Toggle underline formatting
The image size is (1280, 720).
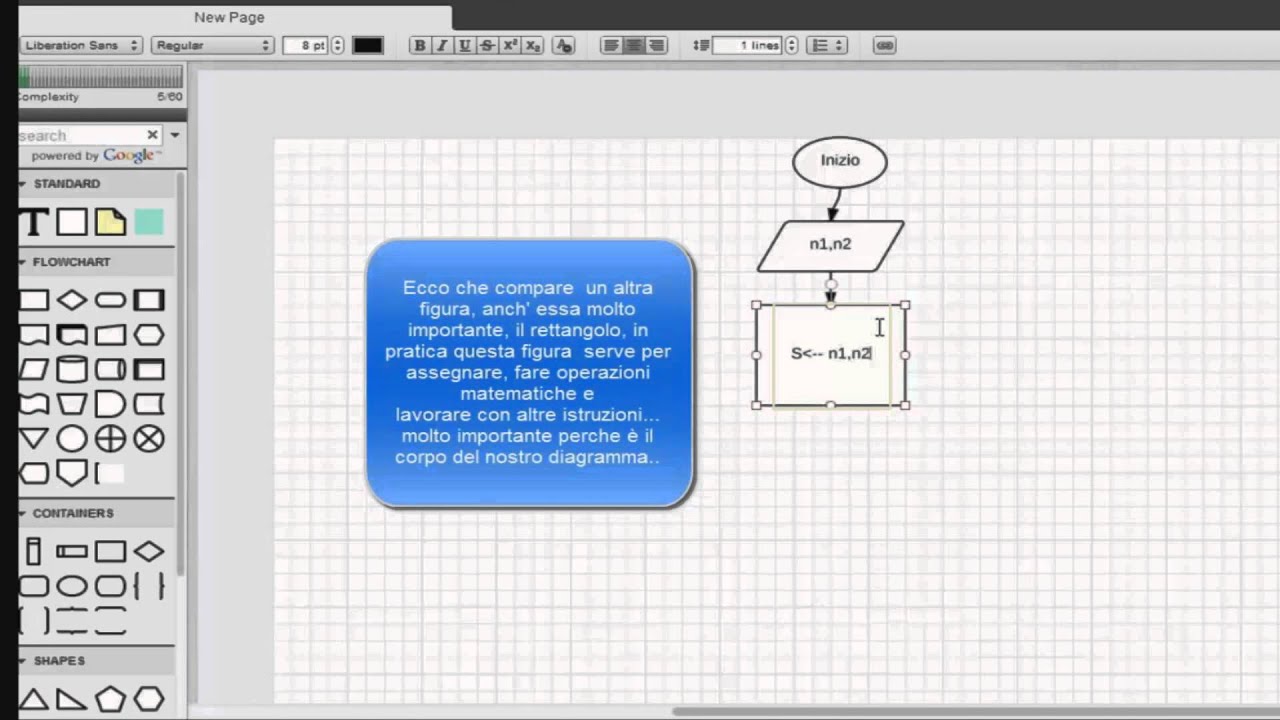coord(464,45)
